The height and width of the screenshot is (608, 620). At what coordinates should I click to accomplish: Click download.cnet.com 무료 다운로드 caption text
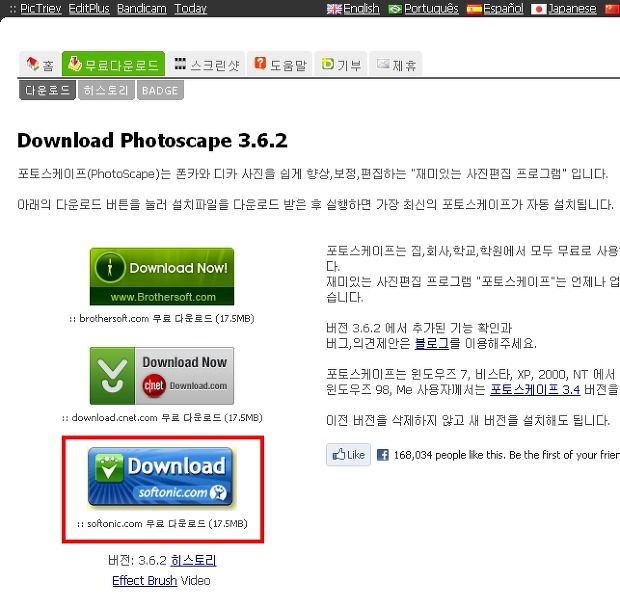(x=162, y=417)
